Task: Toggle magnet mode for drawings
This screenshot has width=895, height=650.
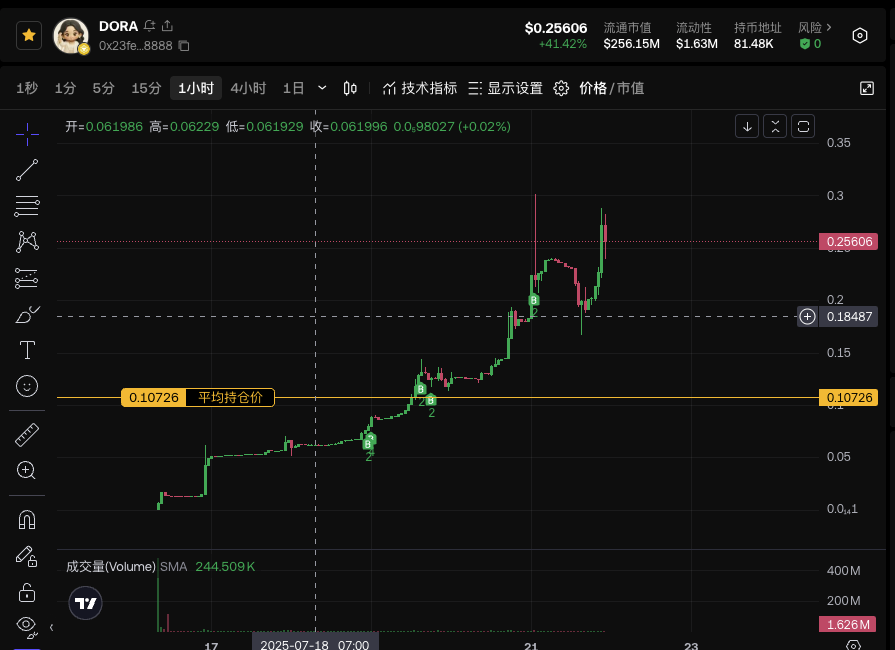Action: tap(27, 519)
